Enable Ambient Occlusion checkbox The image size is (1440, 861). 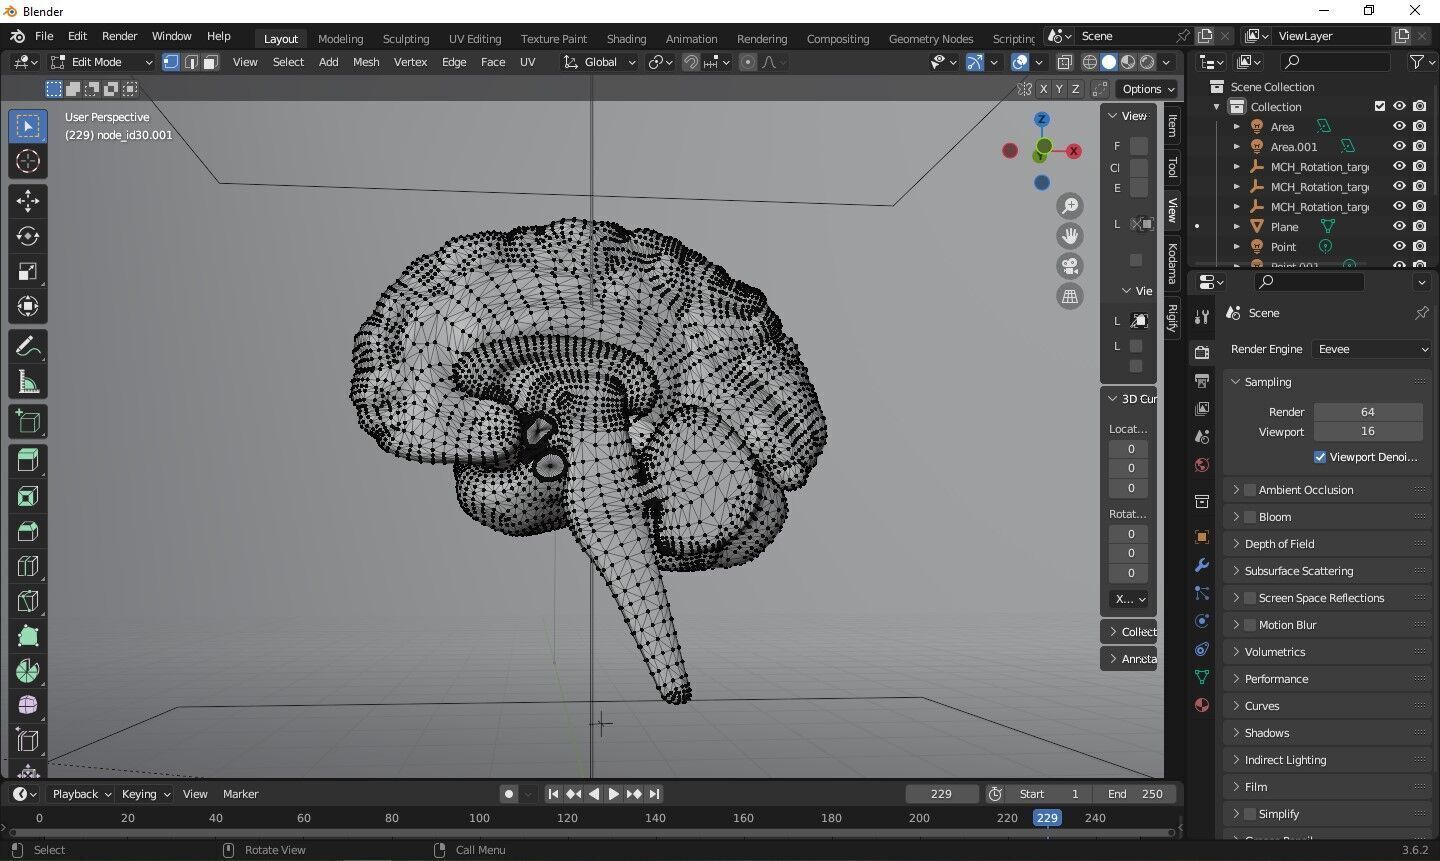click(1250, 490)
